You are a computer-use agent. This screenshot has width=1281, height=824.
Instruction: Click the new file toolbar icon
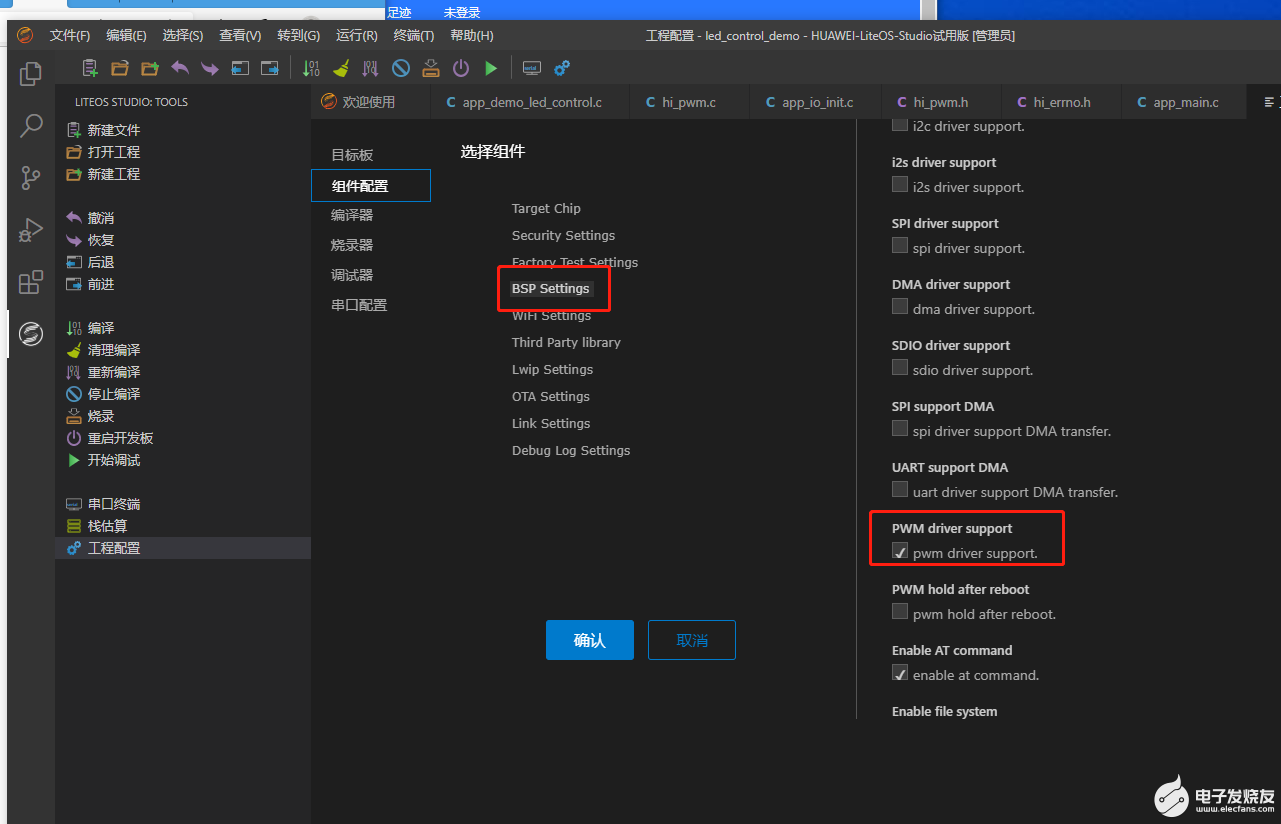(90, 68)
